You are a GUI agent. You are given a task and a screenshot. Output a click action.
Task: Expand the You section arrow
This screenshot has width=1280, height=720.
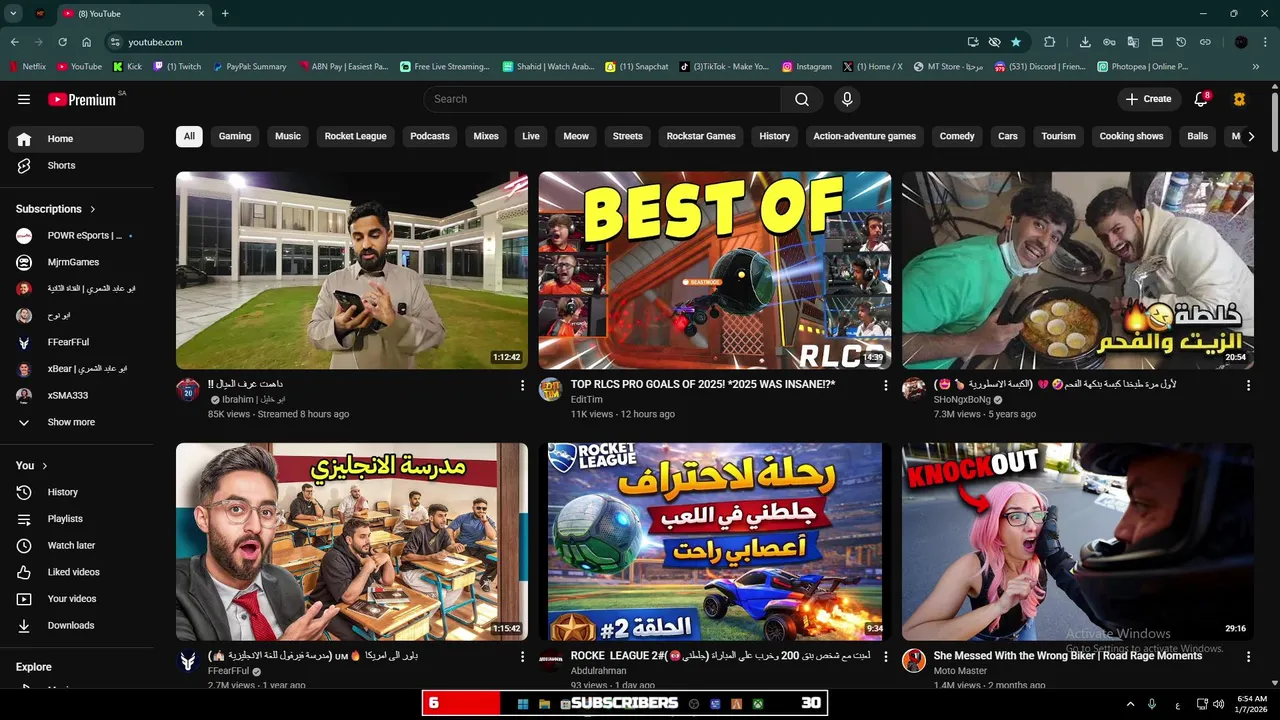[45, 466]
